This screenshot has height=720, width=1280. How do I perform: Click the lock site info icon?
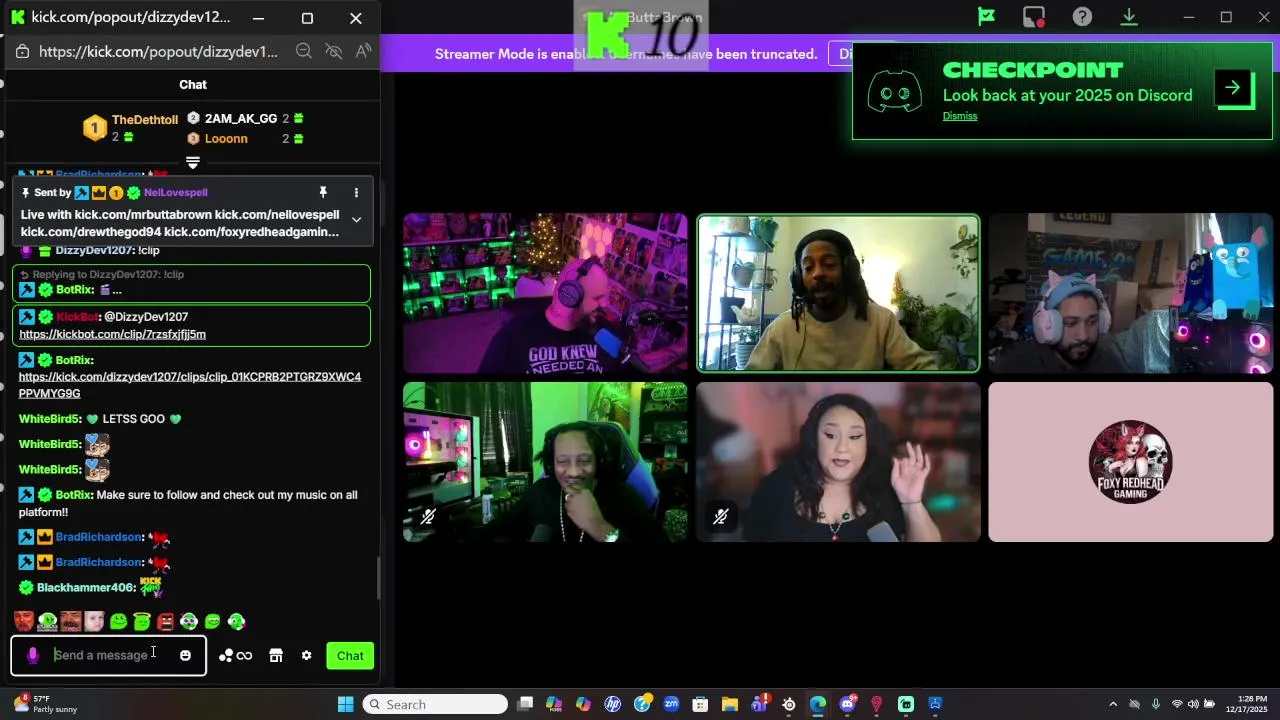click(x=21, y=51)
